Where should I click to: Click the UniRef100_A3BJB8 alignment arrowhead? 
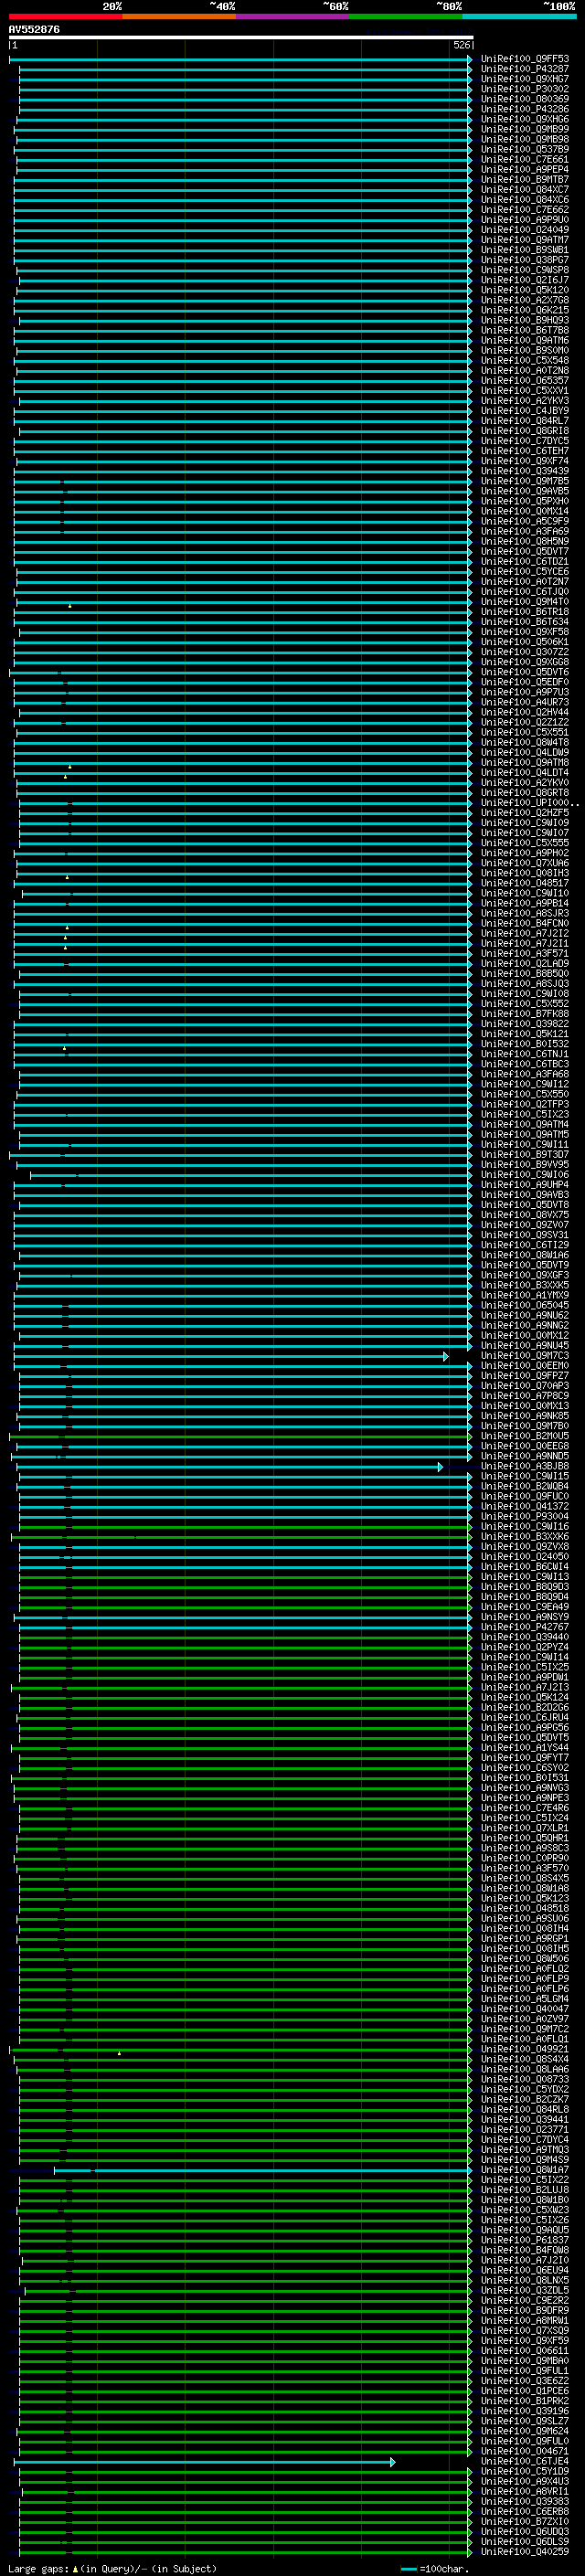[440, 1467]
